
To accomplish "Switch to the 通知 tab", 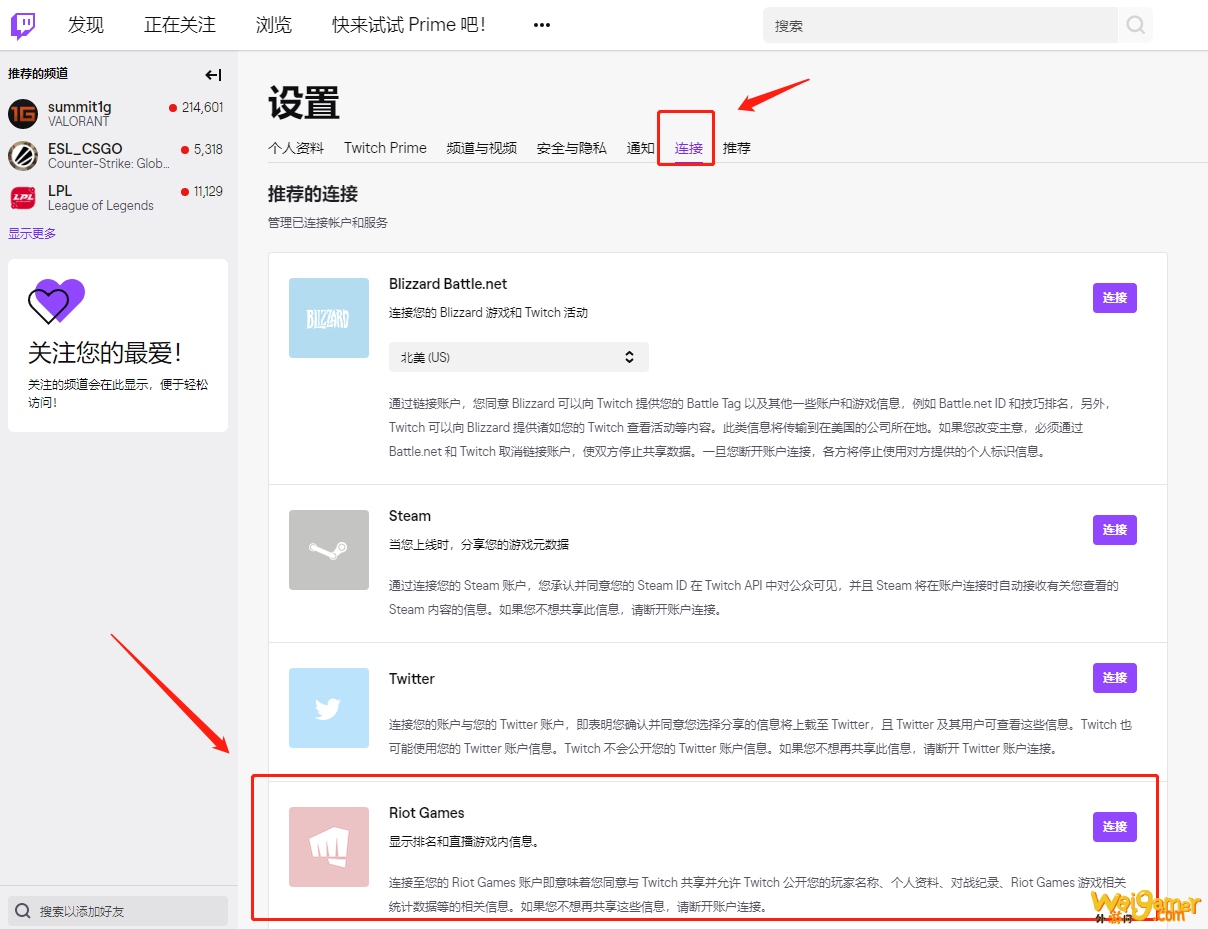I will click(x=640, y=148).
